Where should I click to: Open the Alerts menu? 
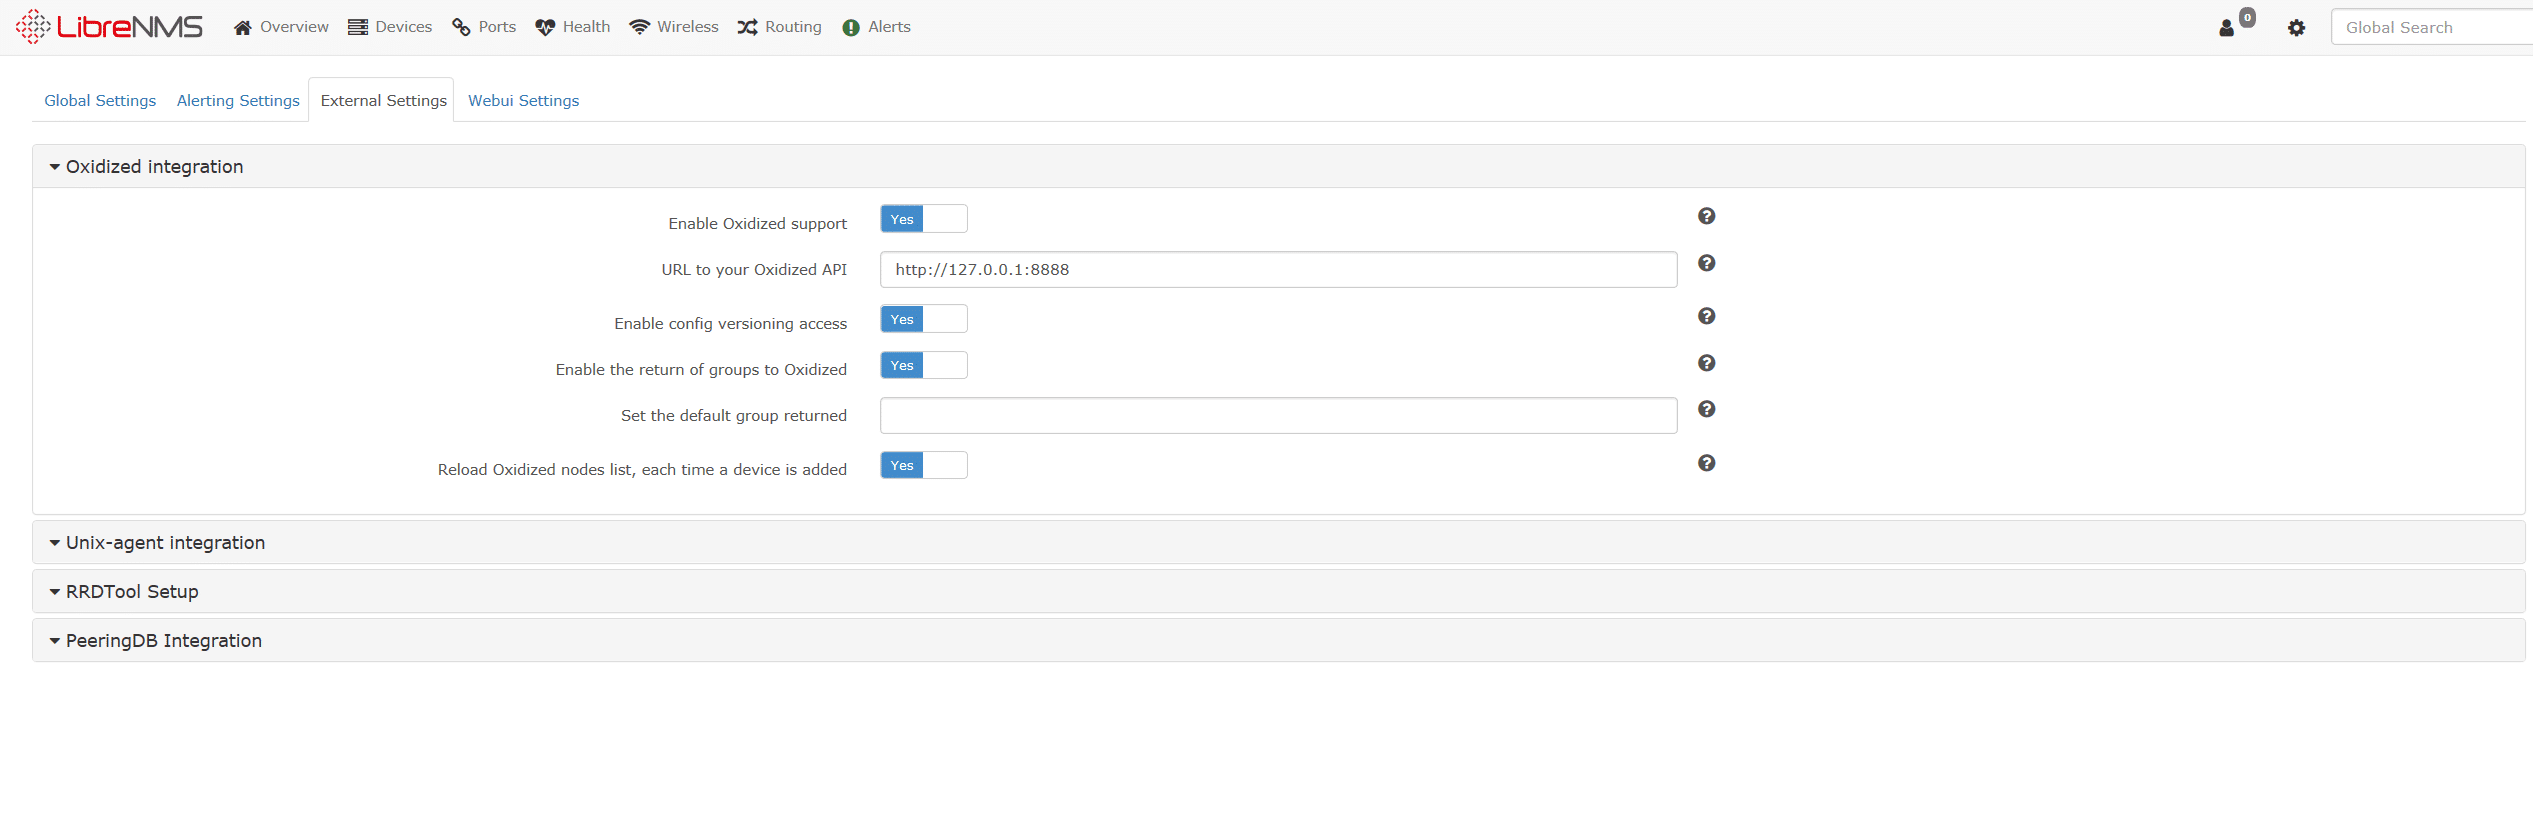(x=877, y=27)
